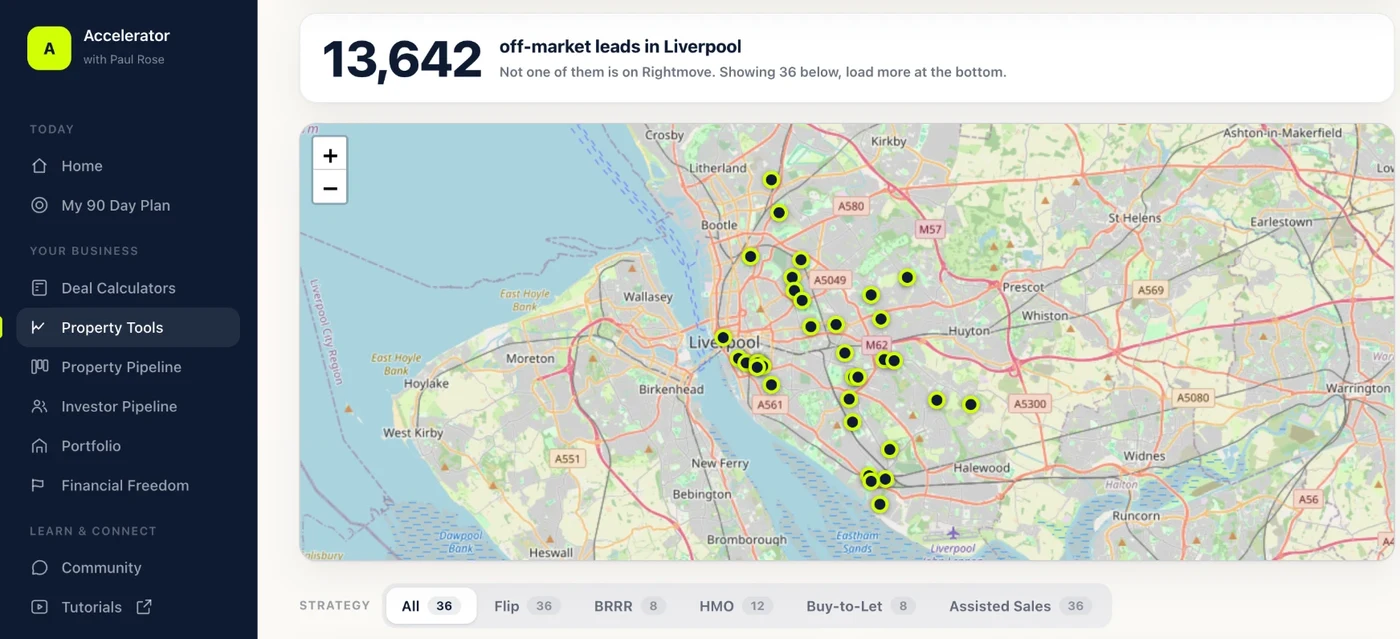Filter leads by Assisted Sales strategy
1400x639 pixels.
(1020, 606)
